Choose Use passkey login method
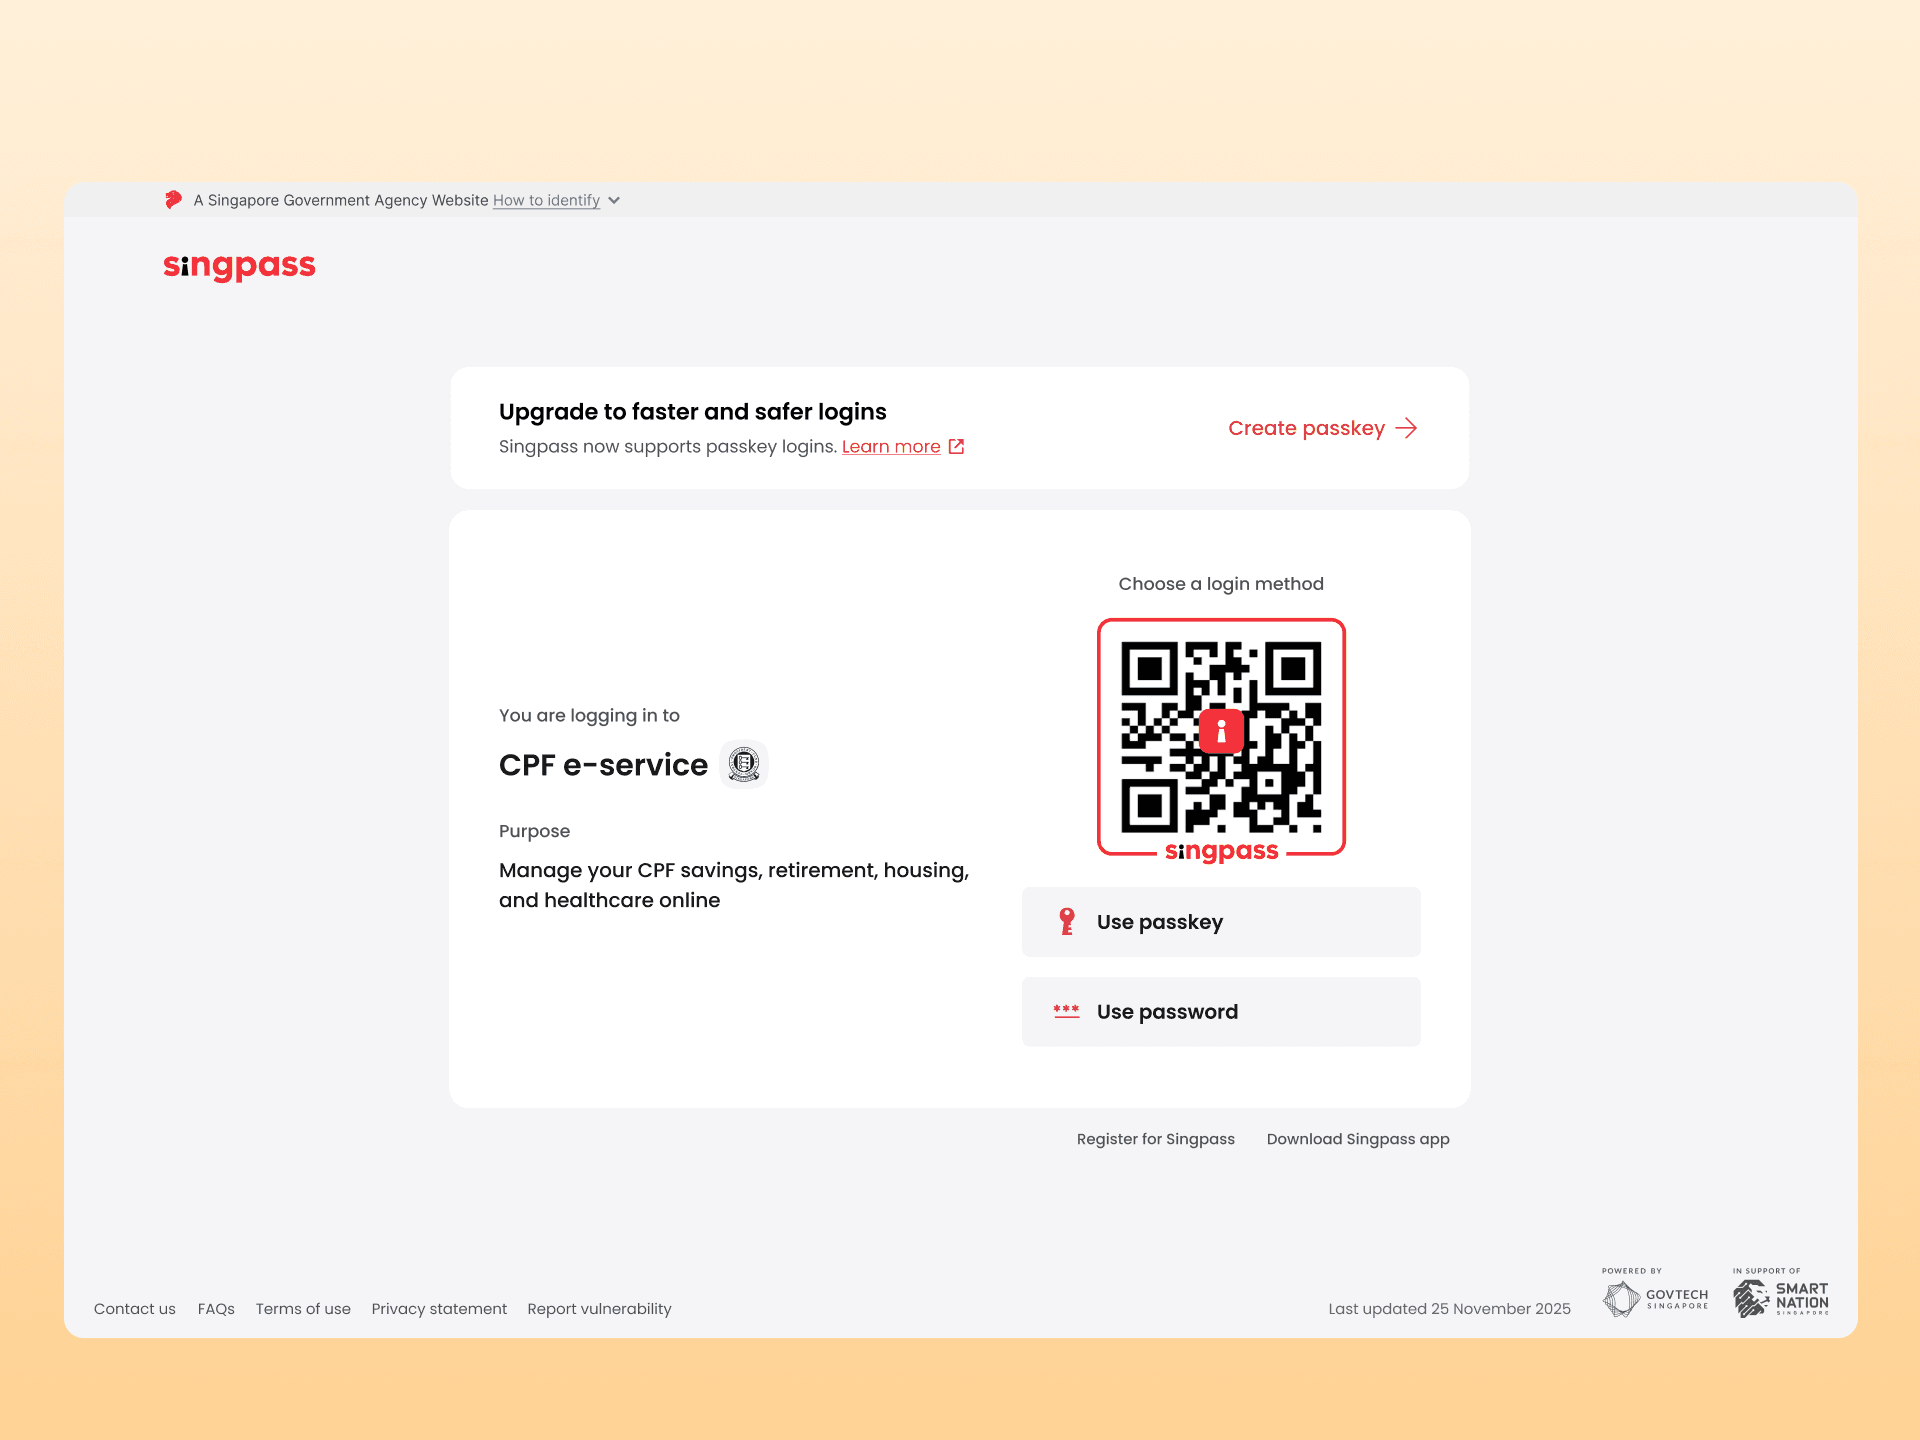The image size is (1920, 1440). 1221,922
